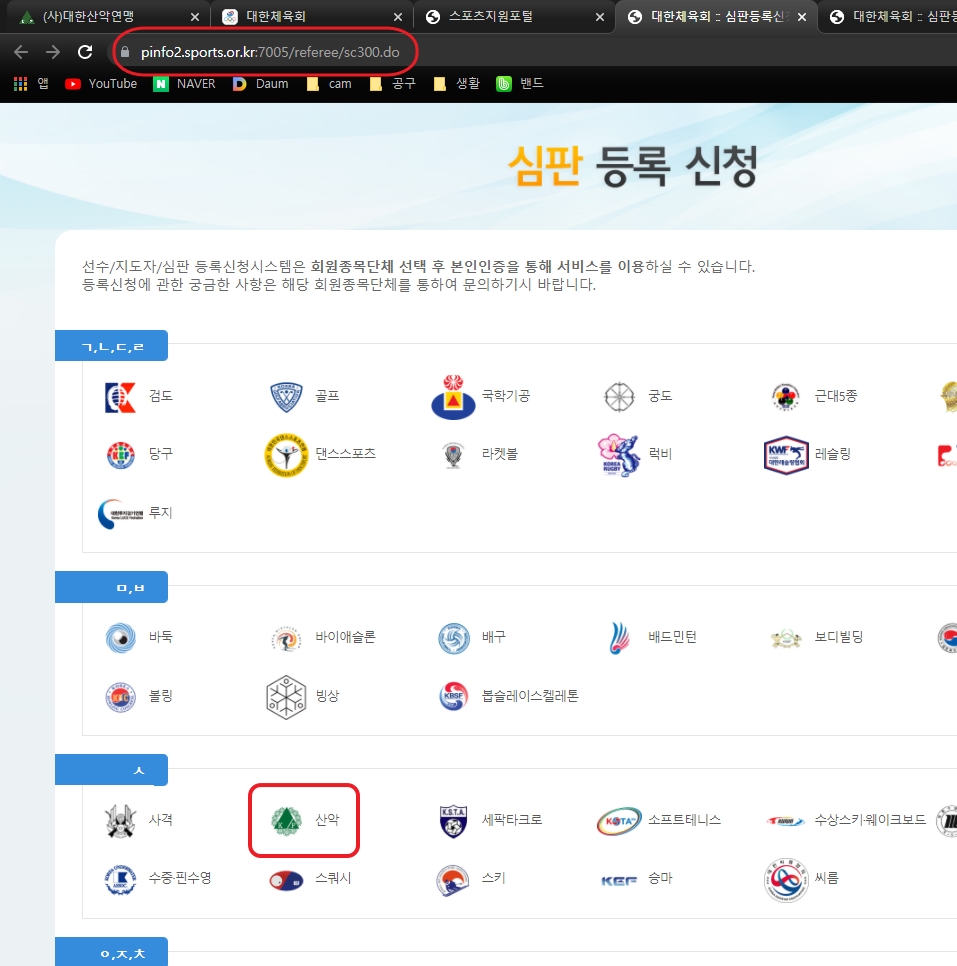957x966 pixels.
Task: Select the 보디빌딩 logo icon
Action: pyautogui.click(x=786, y=638)
